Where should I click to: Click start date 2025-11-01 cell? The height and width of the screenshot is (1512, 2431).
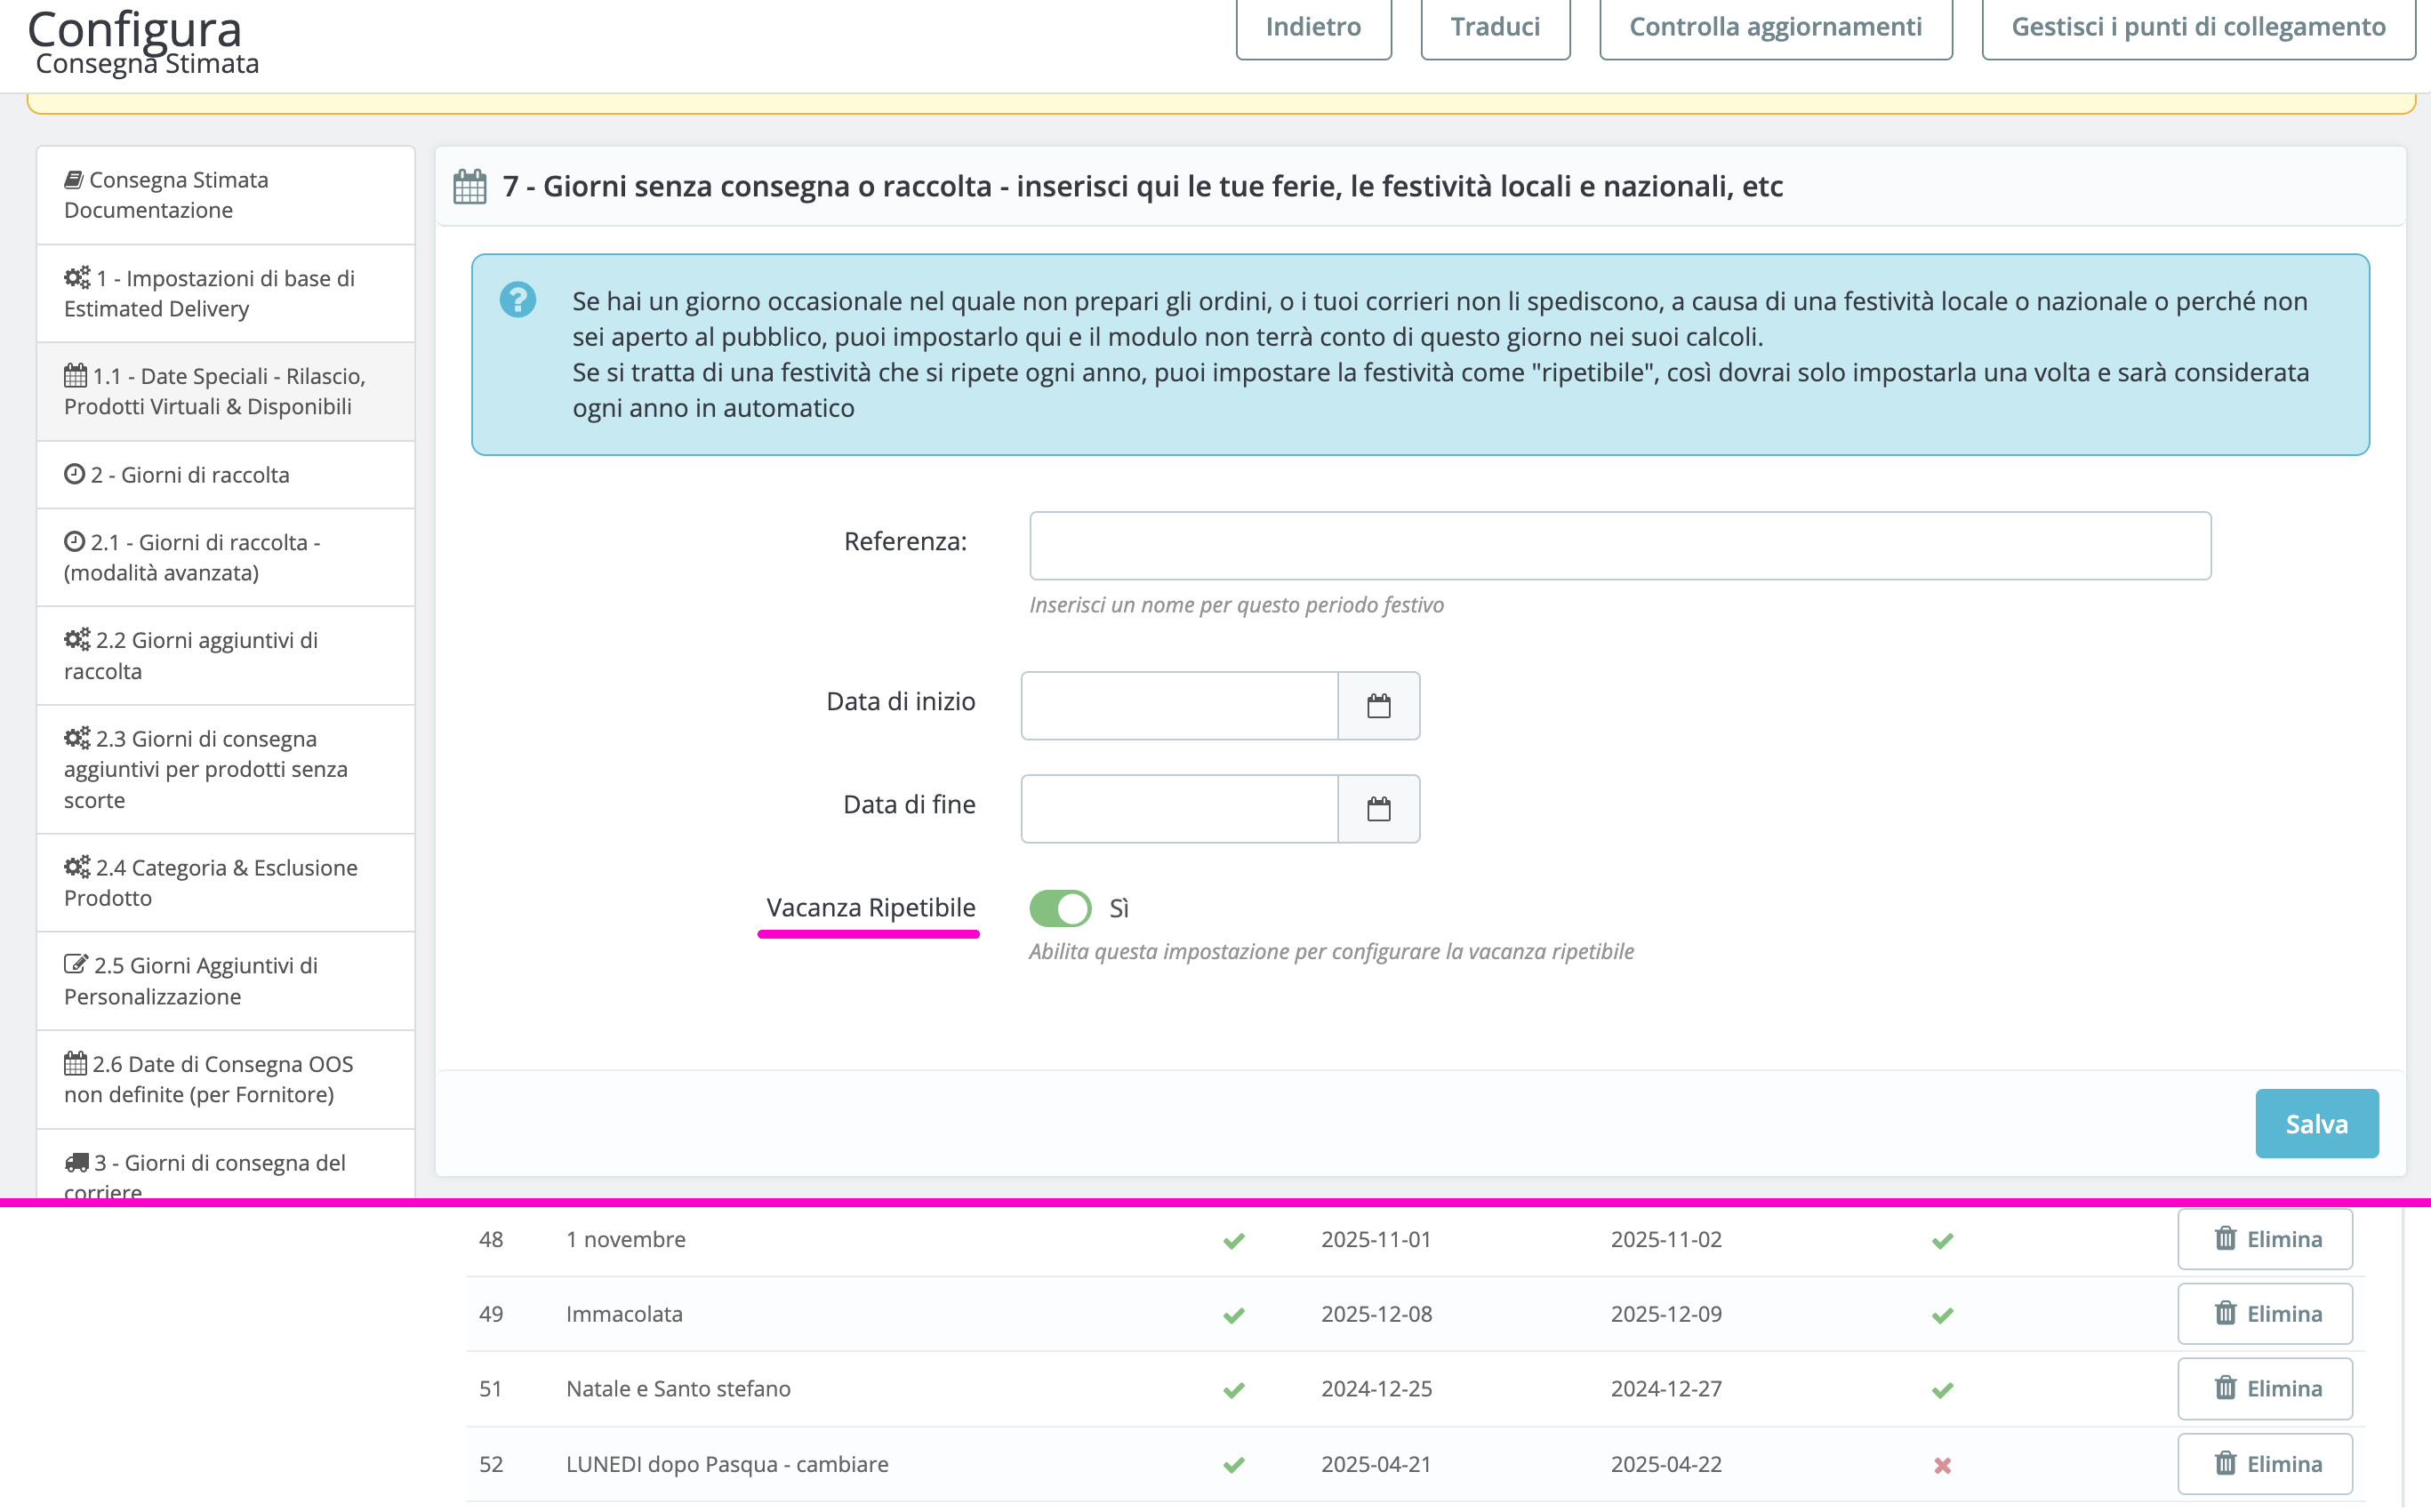coord(1376,1239)
